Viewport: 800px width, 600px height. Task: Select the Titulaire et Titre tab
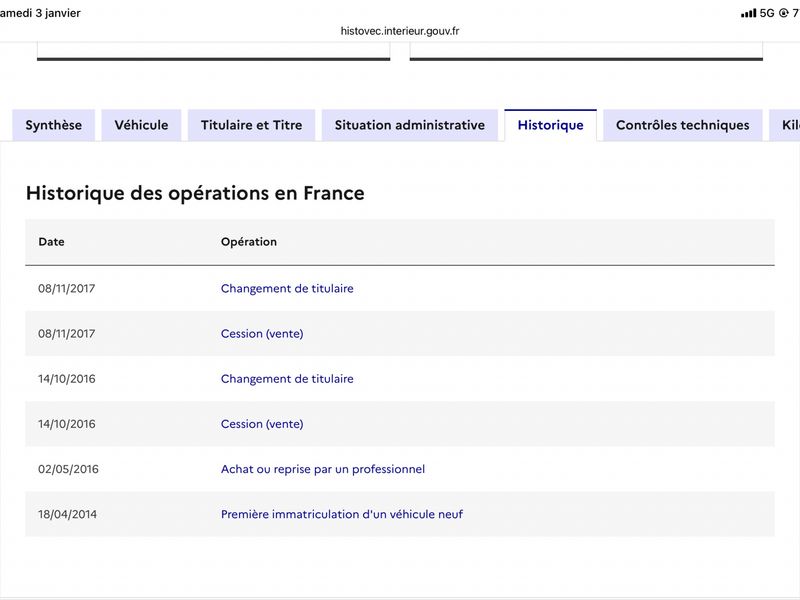click(x=252, y=125)
